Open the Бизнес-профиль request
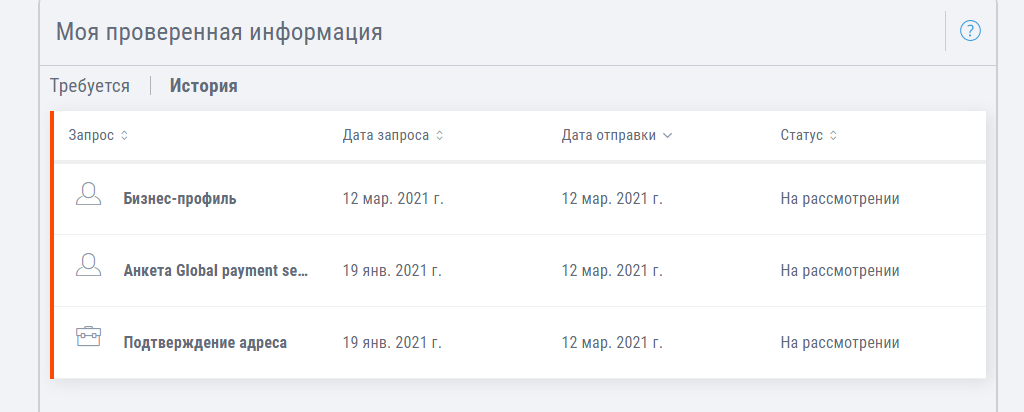This screenshot has height=412, width=1024. pos(180,198)
